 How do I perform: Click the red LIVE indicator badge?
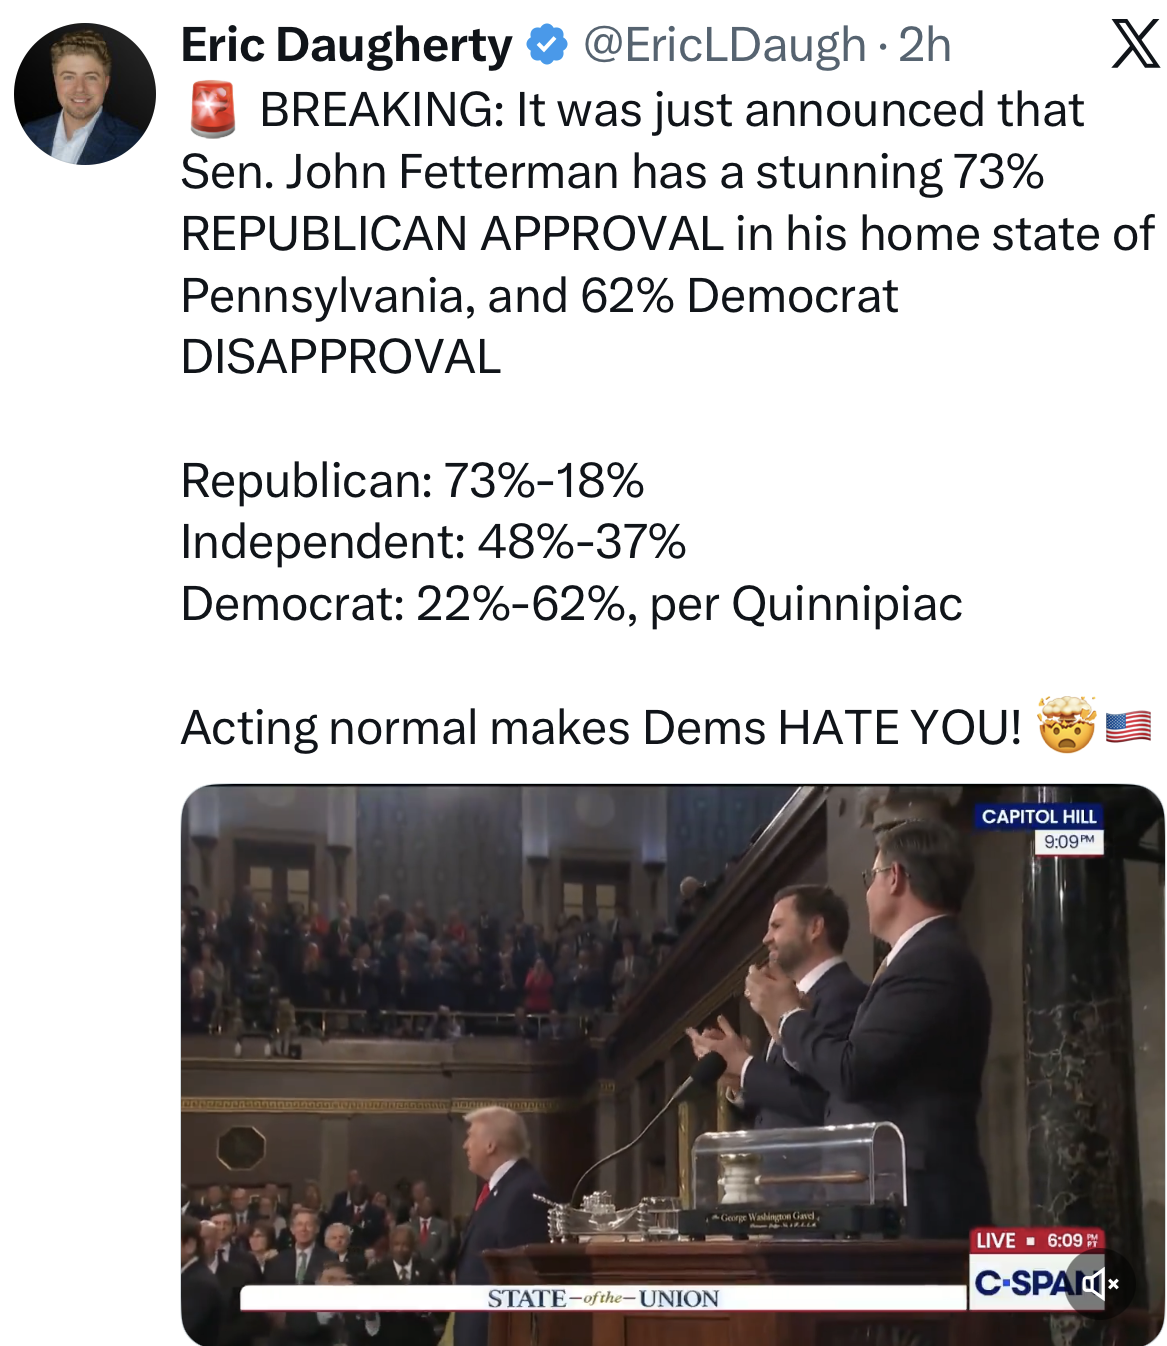[996, 1240]
